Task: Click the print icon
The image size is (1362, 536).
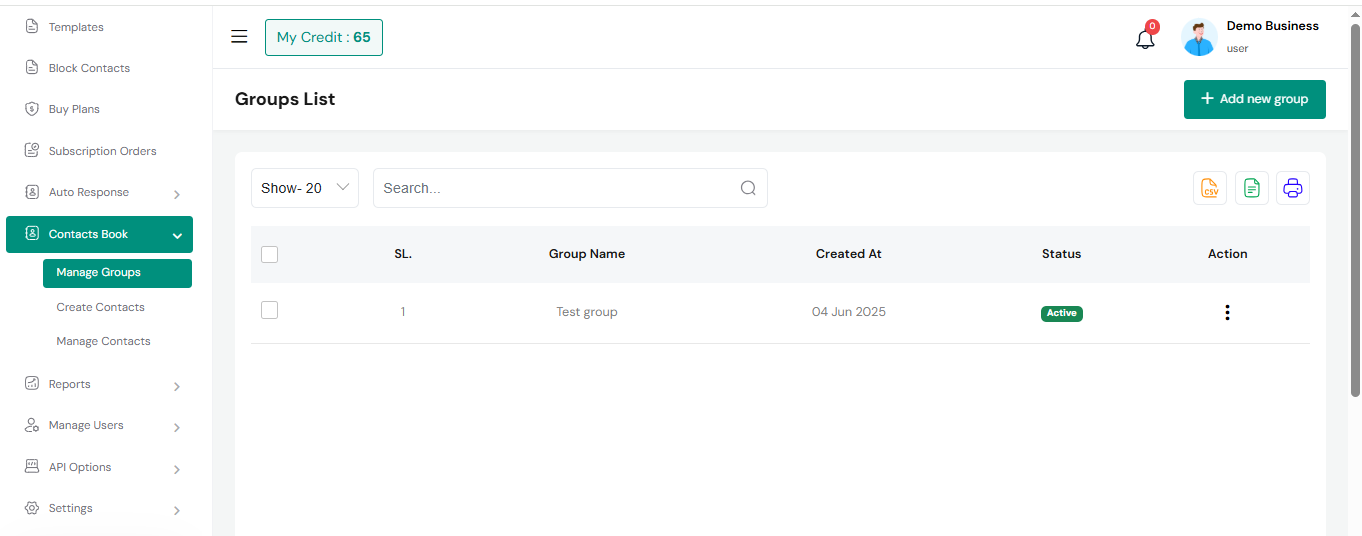Action: (1293, 188)
